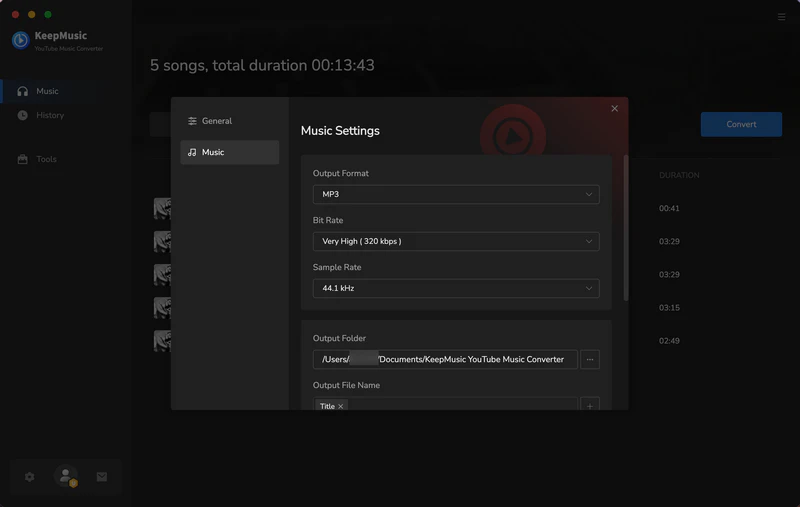This screenshot has height=507, width=800.
Task: Expand the Output Format dropdown showing MP3
Action: [x=456, y=194]
